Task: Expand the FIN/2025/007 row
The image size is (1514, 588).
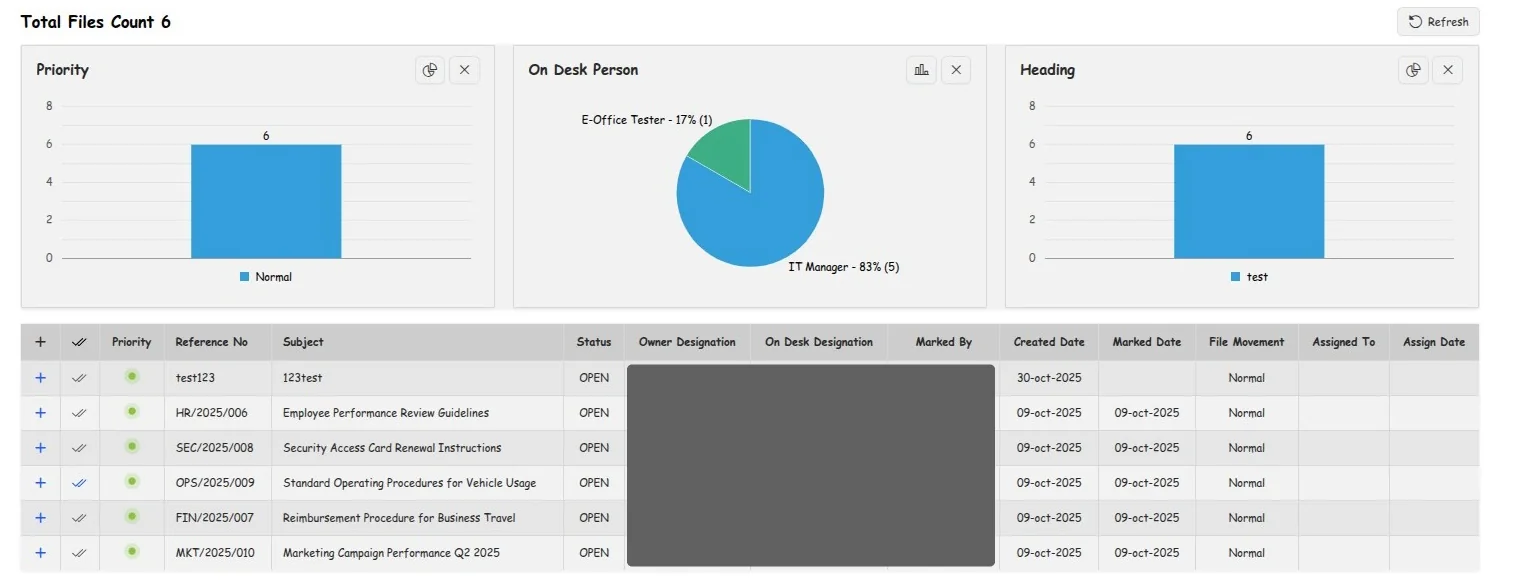Action: pyautogui.click(x=40, y=518)
